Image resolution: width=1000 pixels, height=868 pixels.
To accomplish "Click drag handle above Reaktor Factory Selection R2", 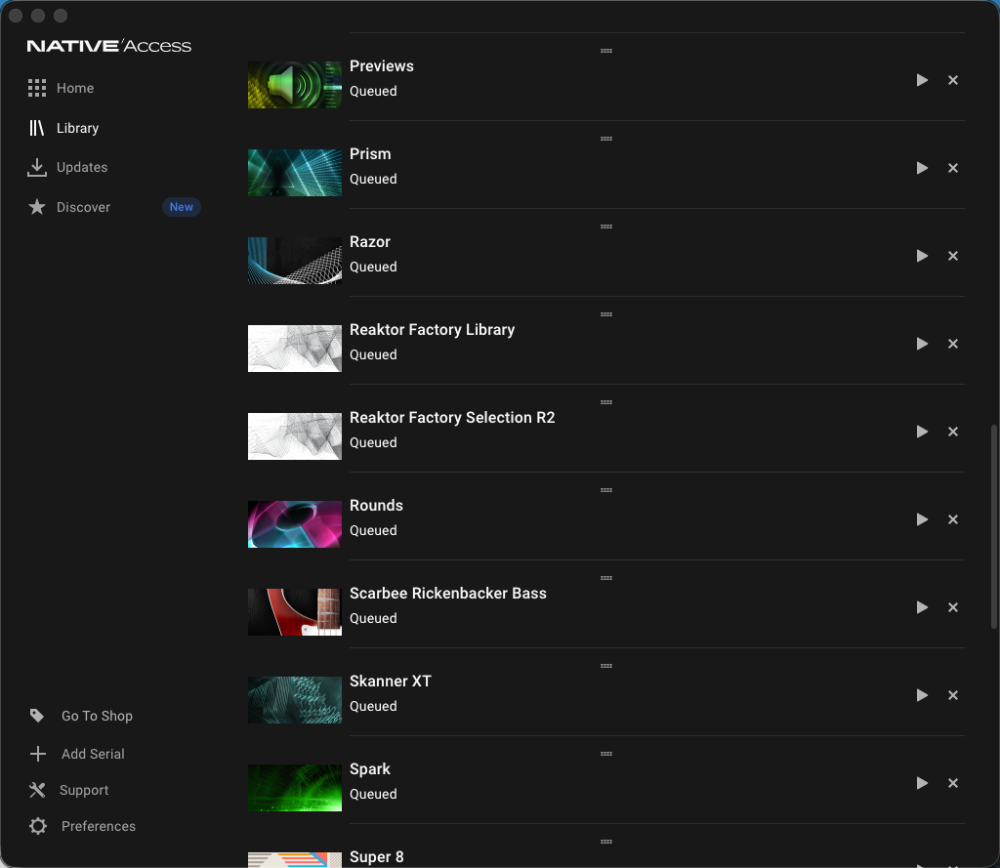I will pos(606,402).
